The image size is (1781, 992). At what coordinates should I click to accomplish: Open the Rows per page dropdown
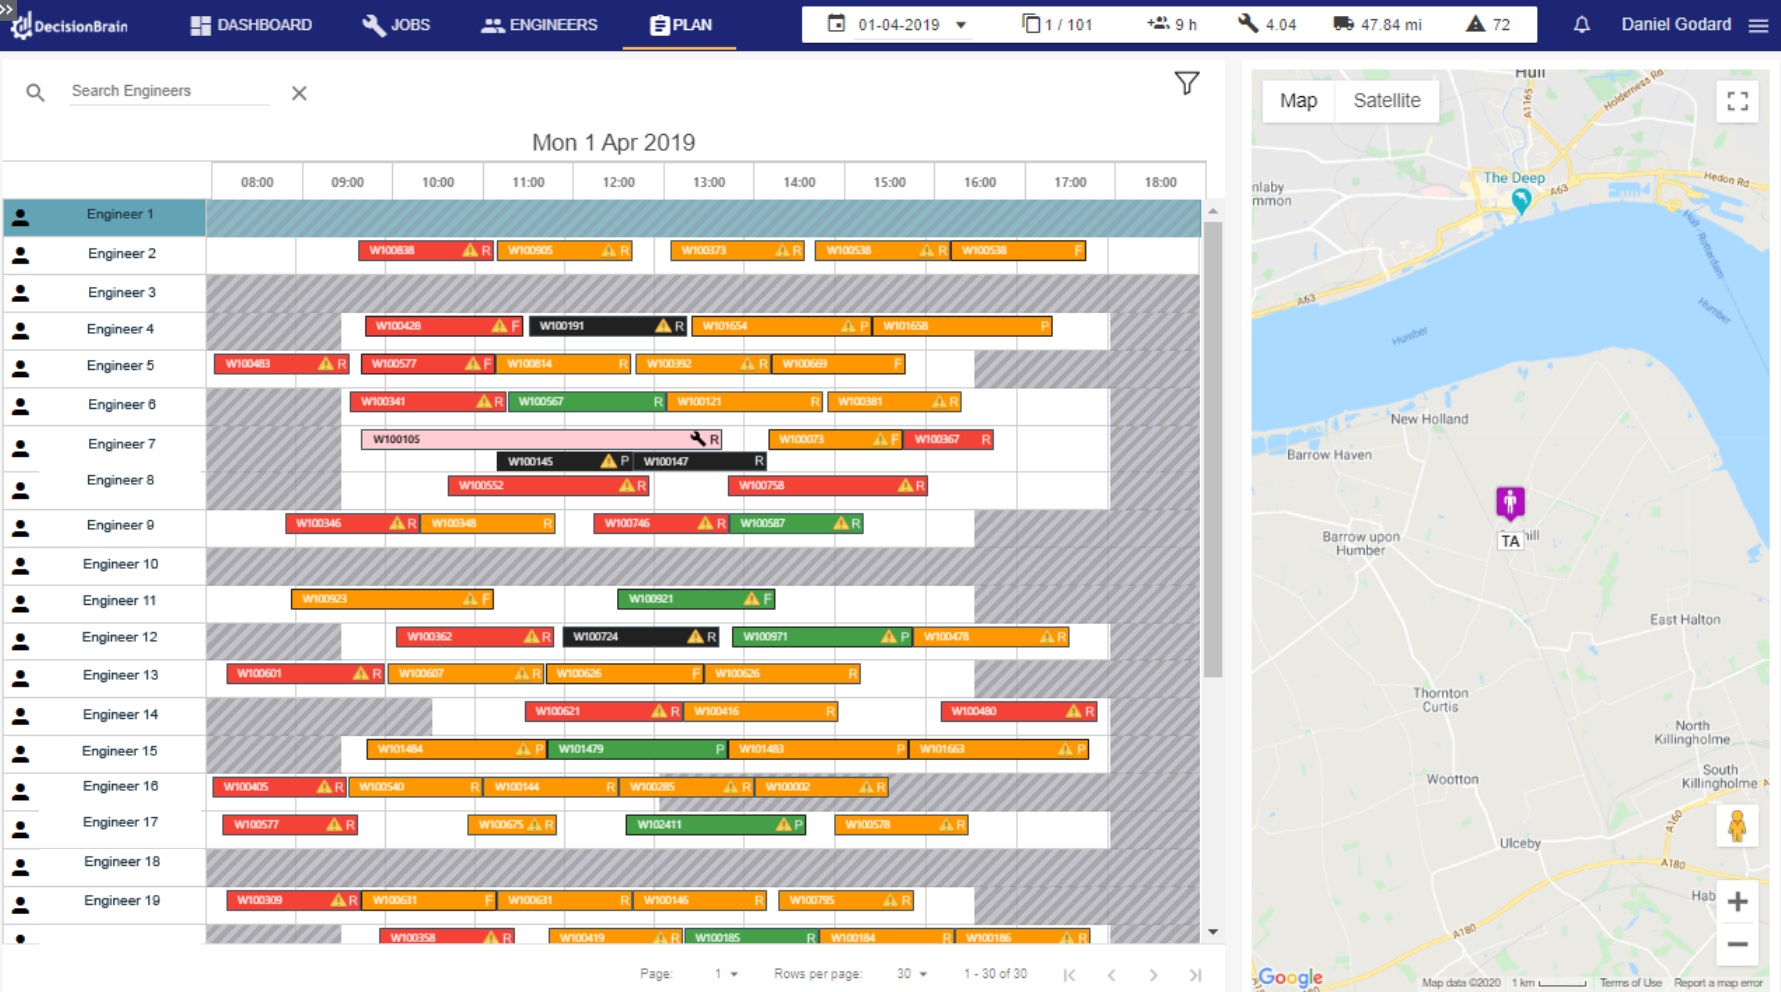[x=912, y=973]
